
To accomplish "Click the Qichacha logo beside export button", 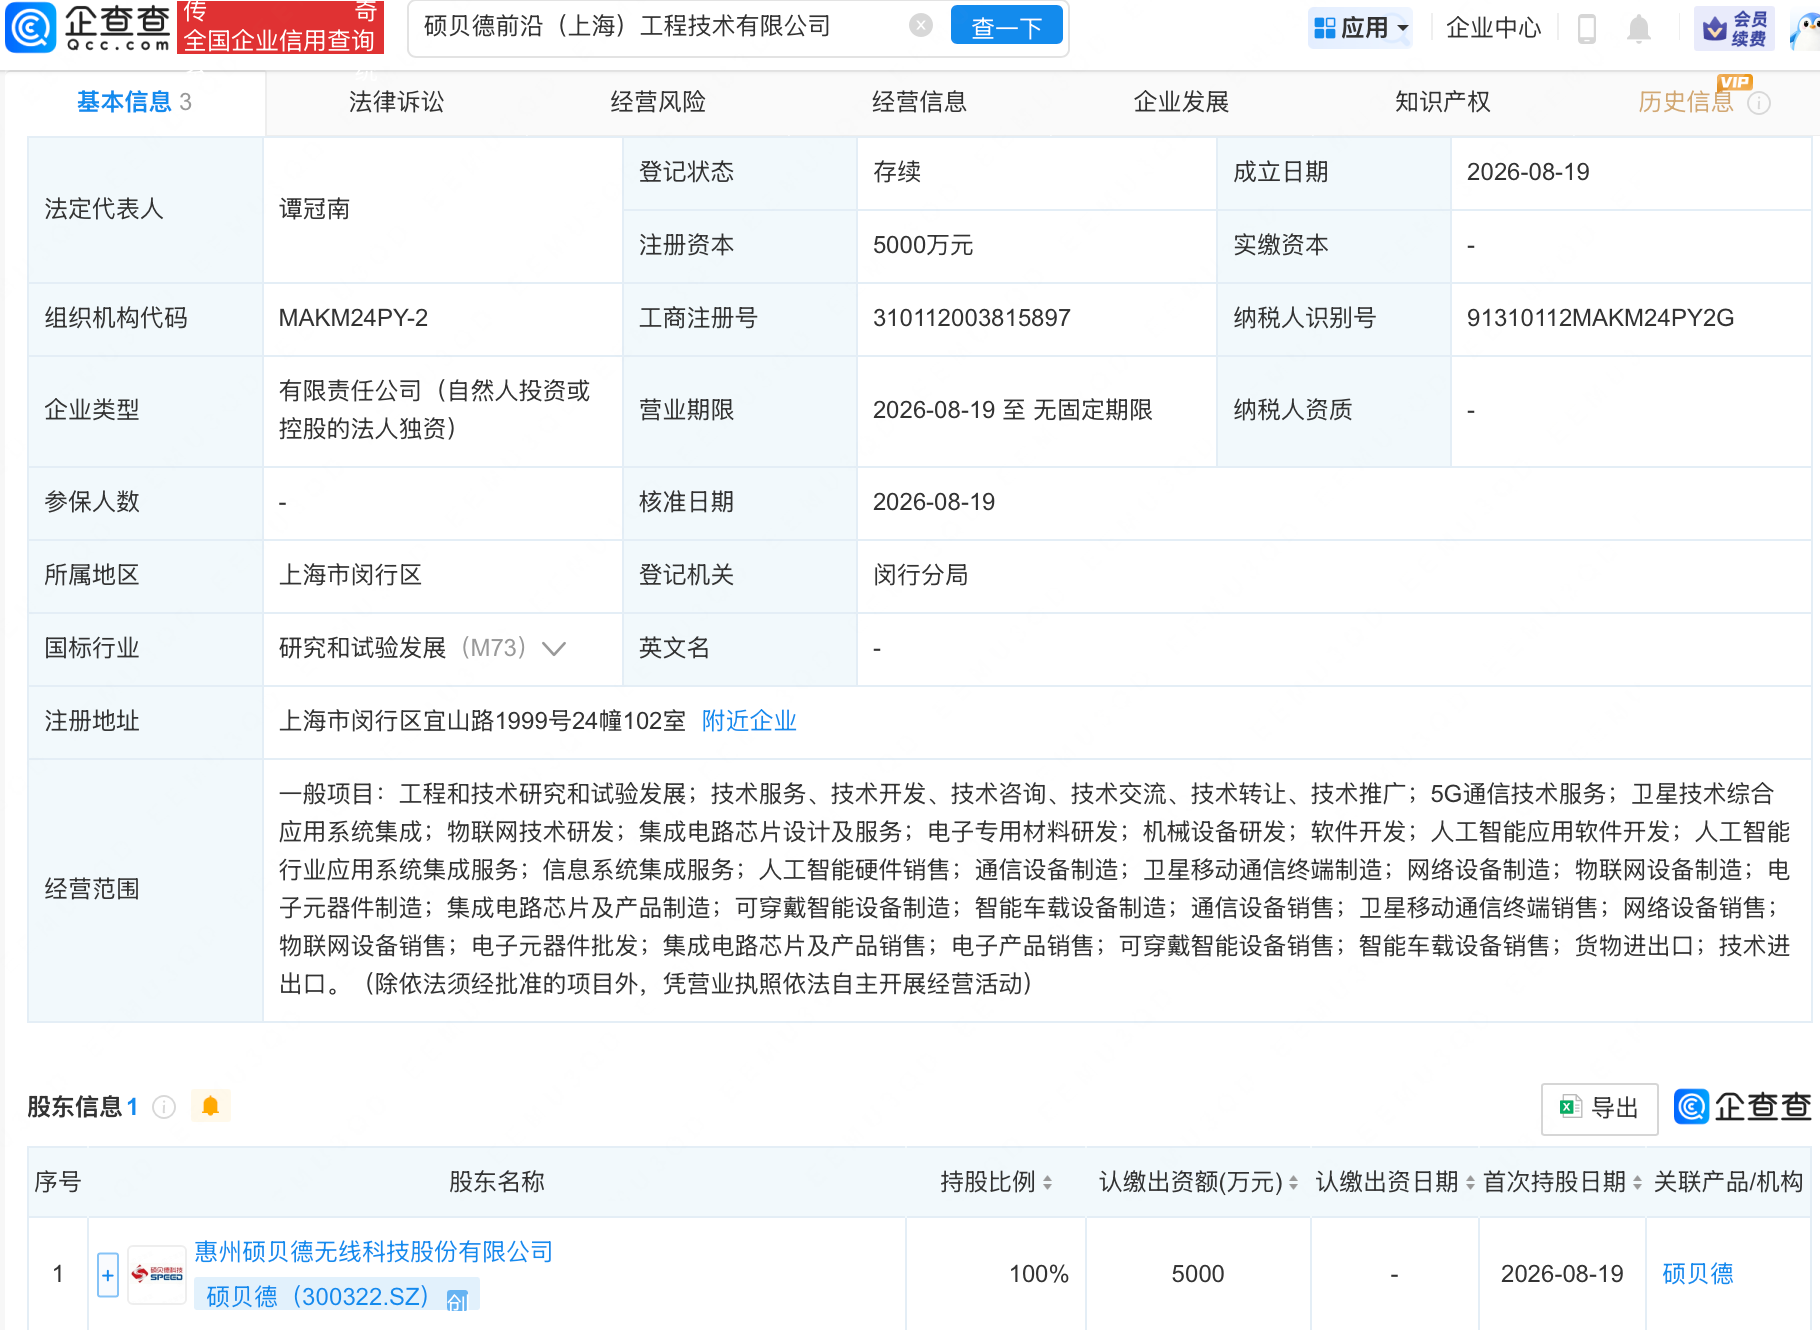I will tap(1742, 1107).
